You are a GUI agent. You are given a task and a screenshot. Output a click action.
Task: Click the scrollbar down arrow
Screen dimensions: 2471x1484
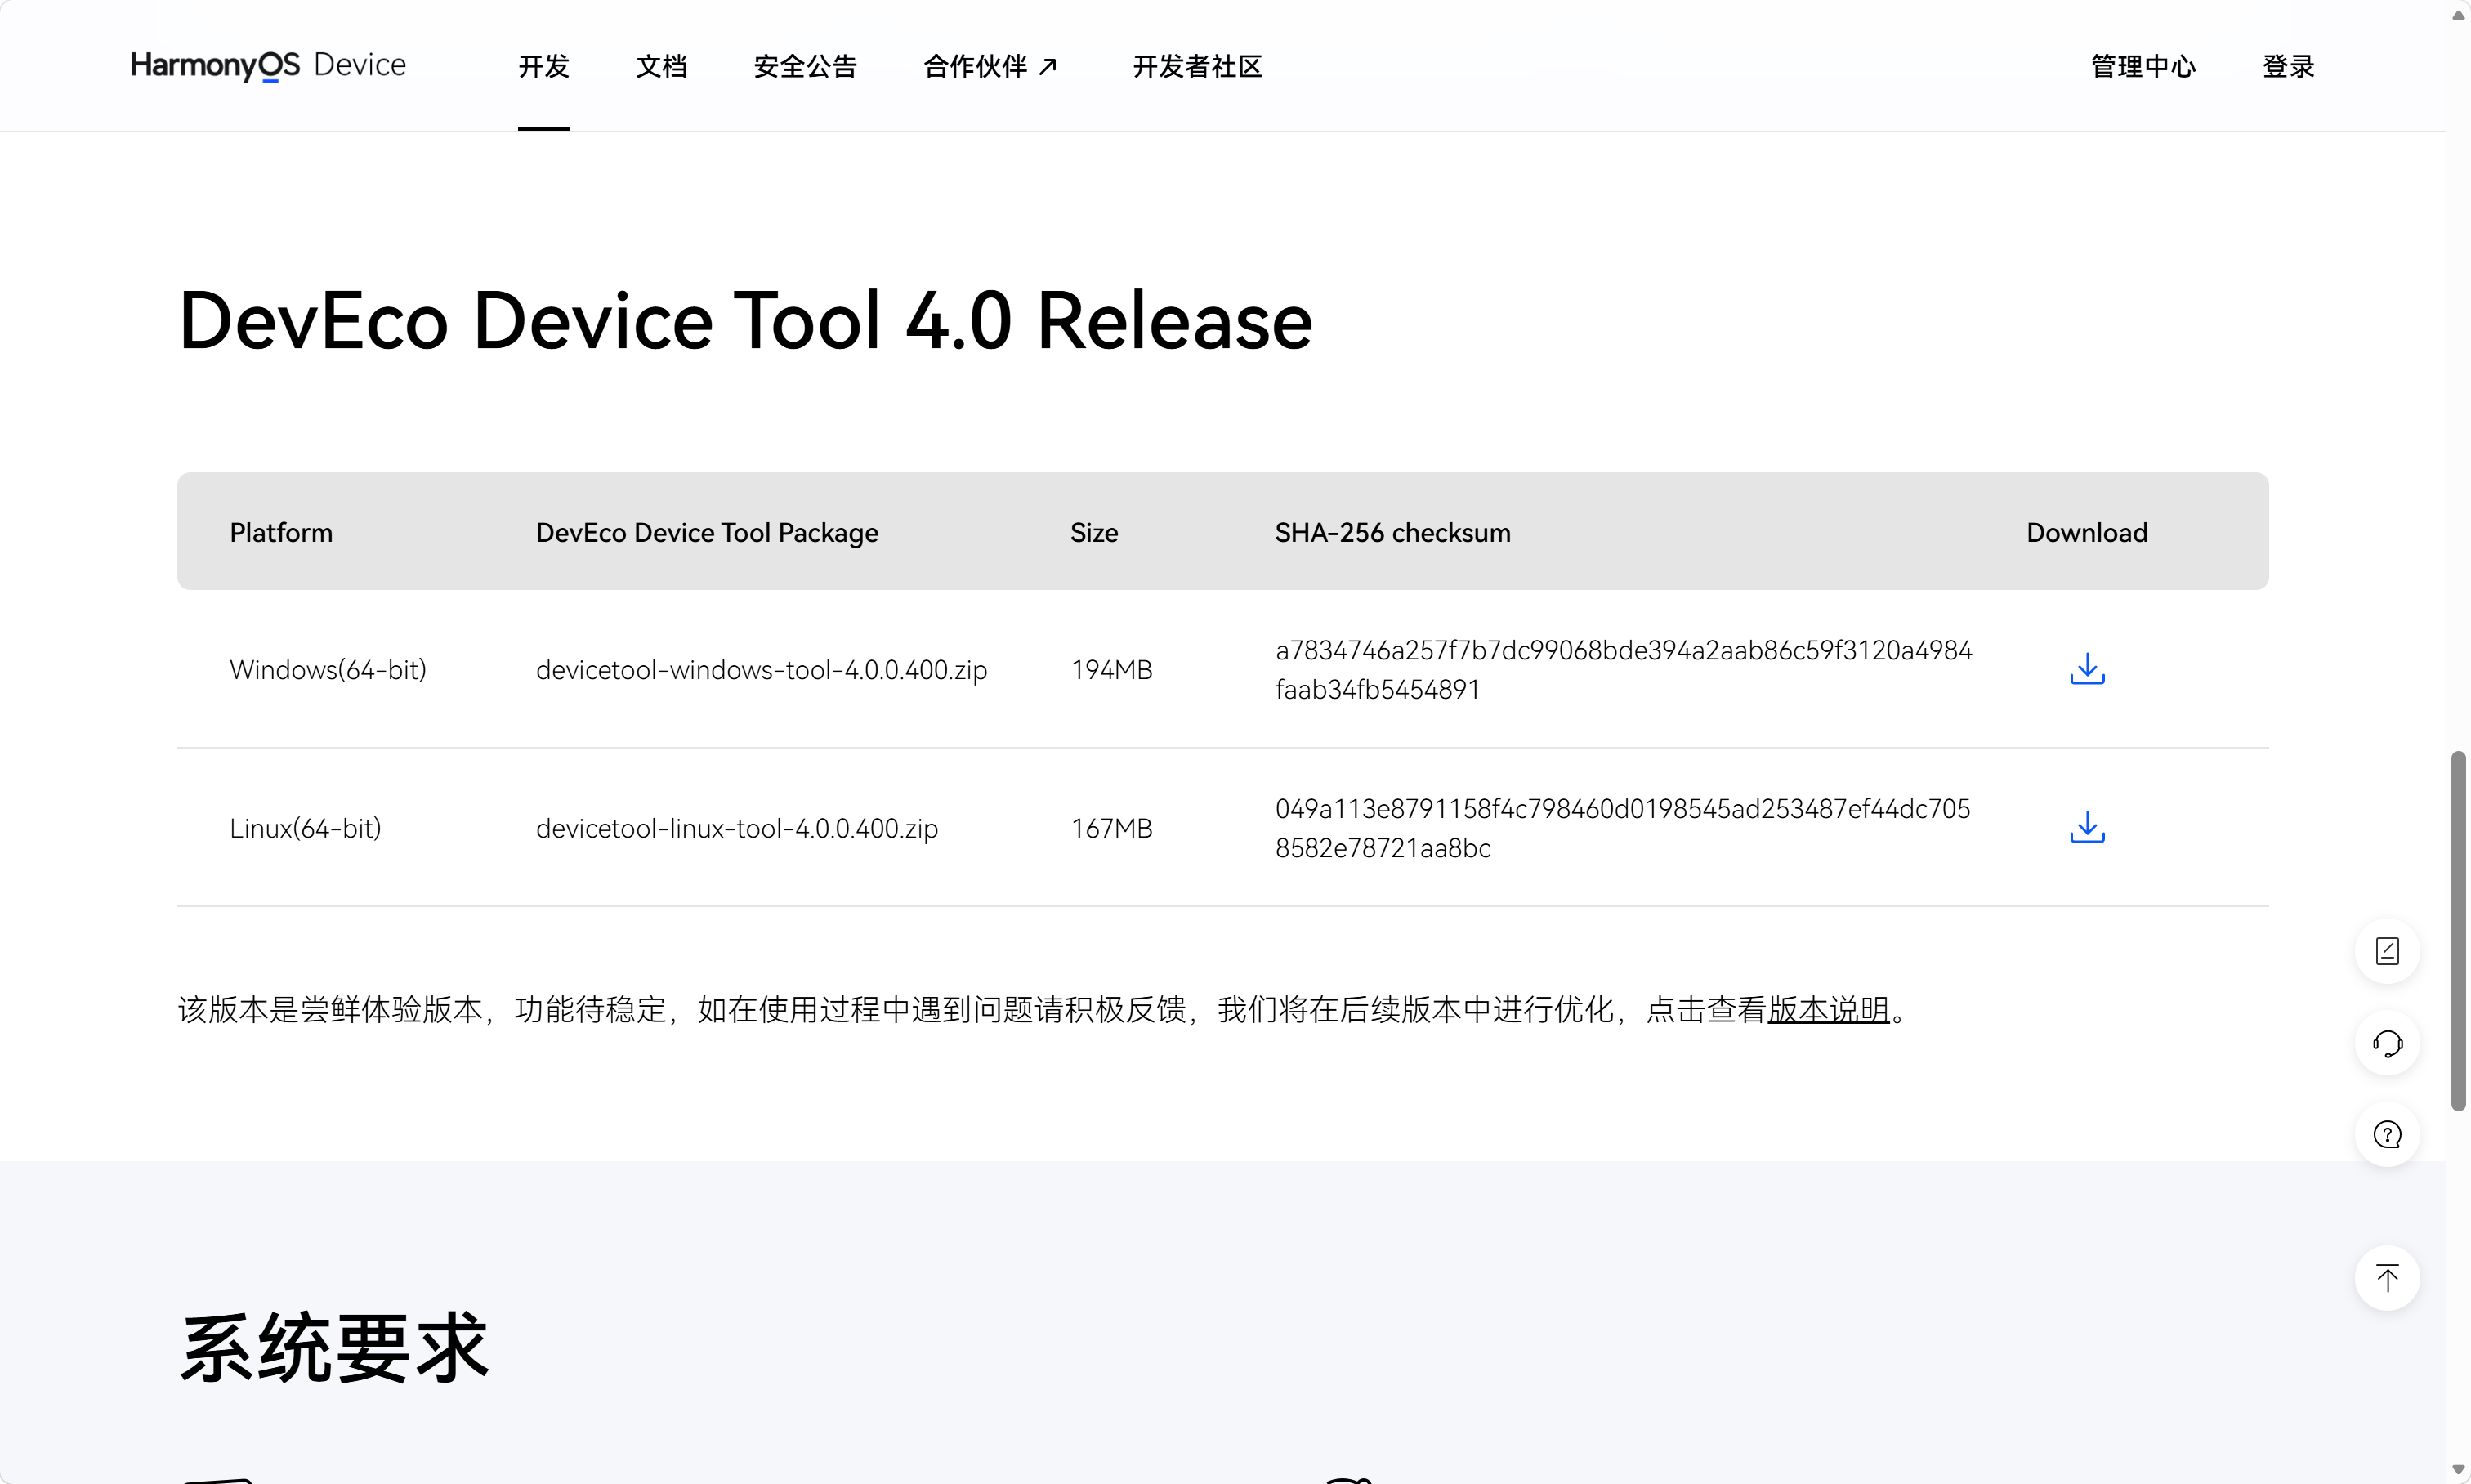(x=2458, y=1470)
